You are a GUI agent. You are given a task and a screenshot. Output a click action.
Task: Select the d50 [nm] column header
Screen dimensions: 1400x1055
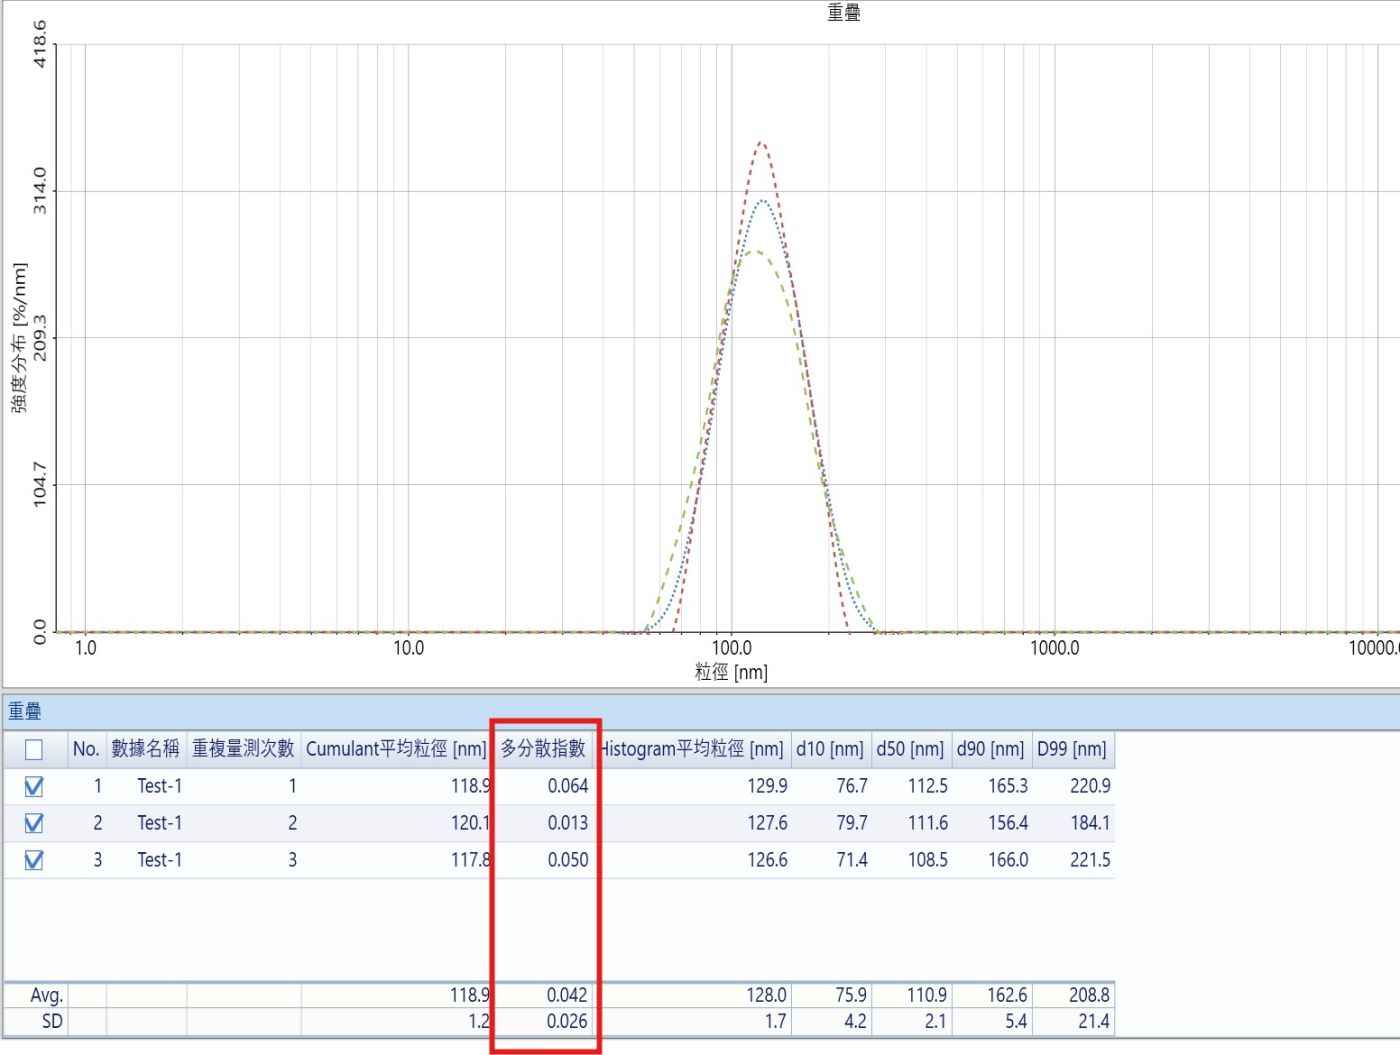click(x=910, y=749)
